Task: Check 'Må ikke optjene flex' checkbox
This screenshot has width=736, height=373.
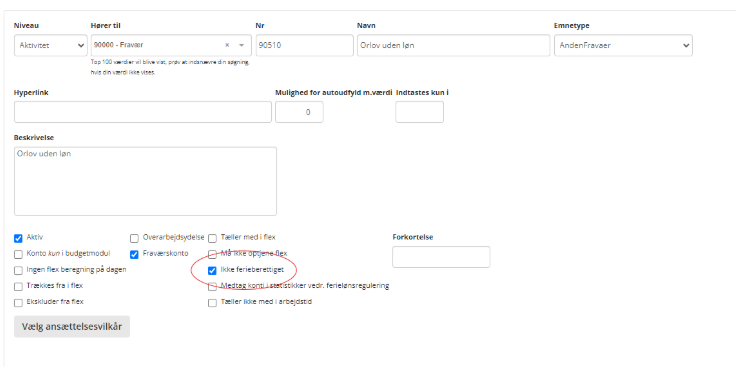Action: click(212, 254)
